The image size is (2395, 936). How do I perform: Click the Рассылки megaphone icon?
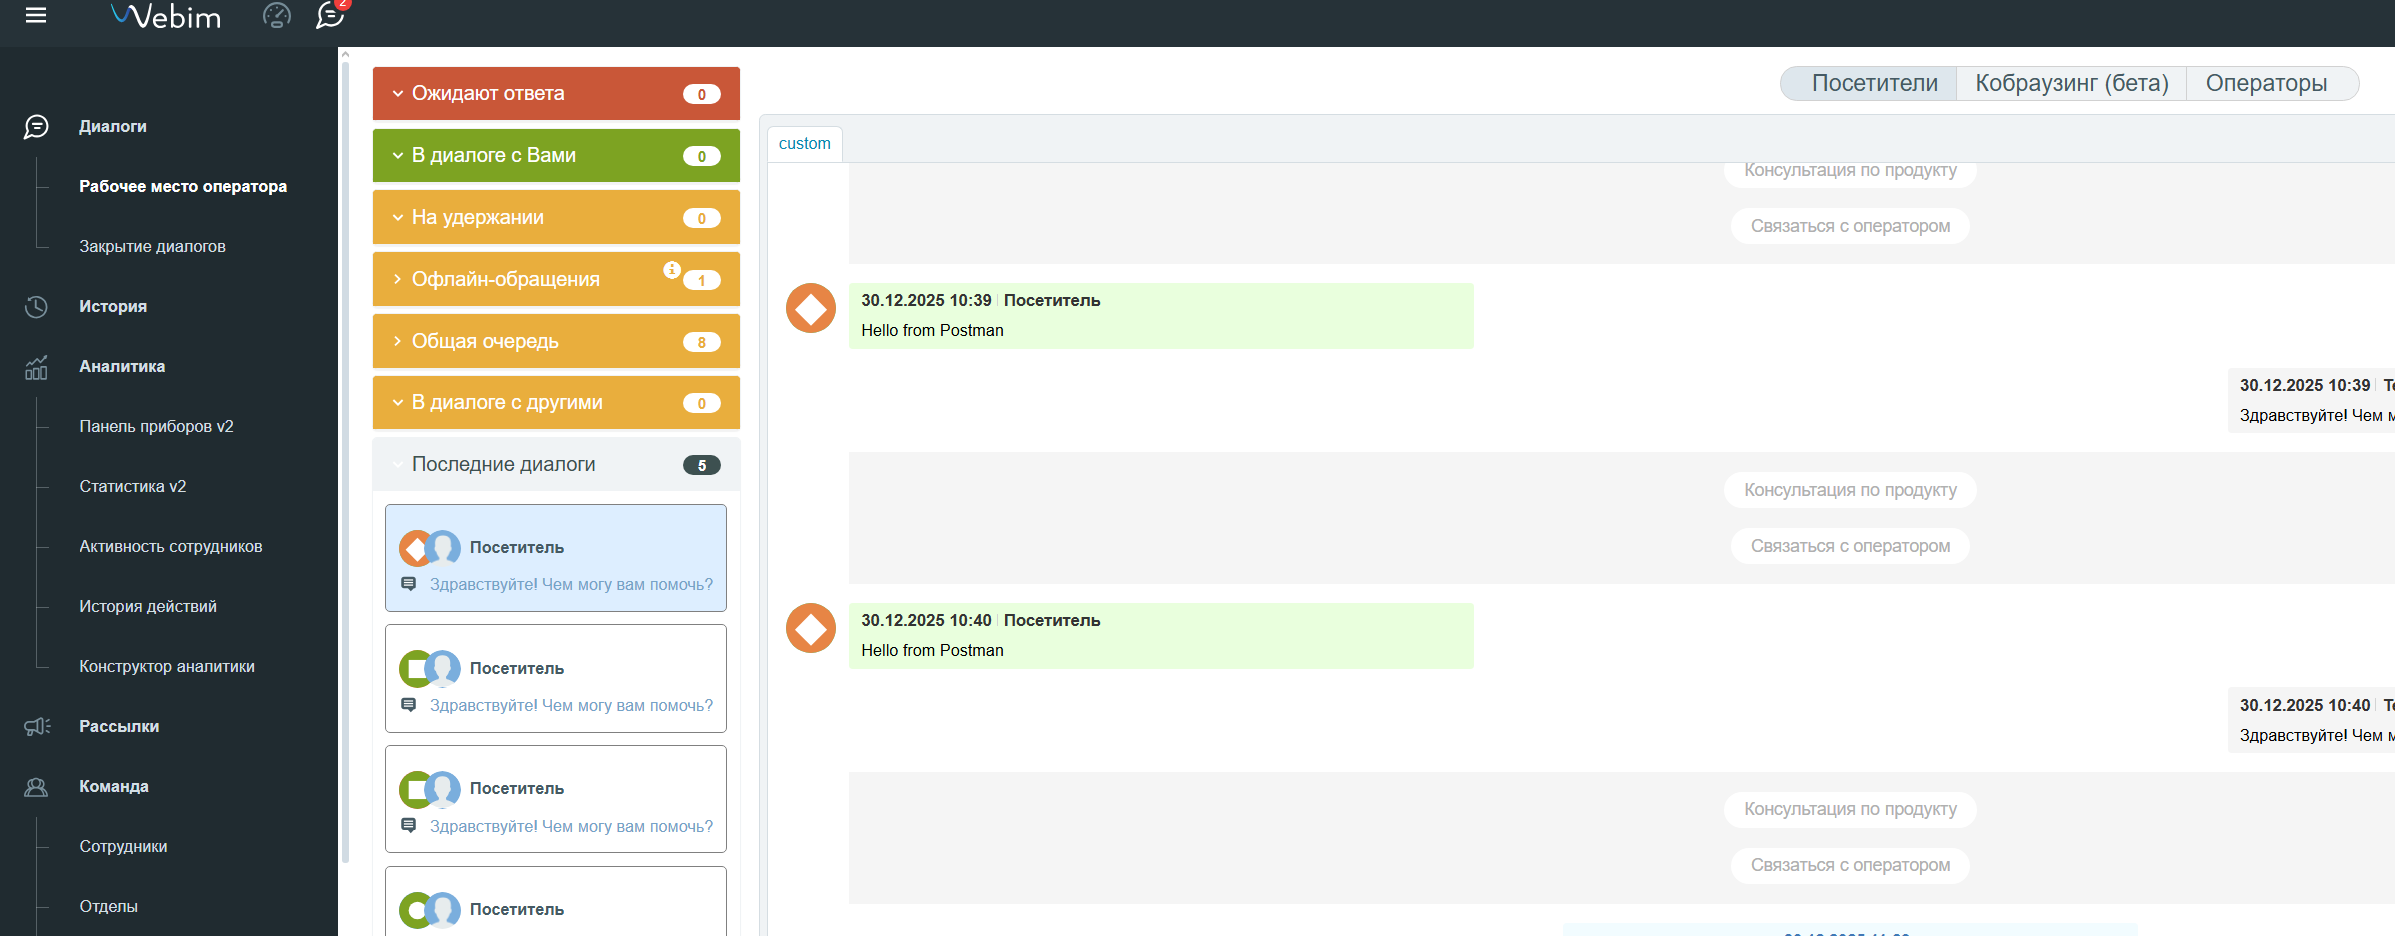pyautogui.click(x=36, y=727)
